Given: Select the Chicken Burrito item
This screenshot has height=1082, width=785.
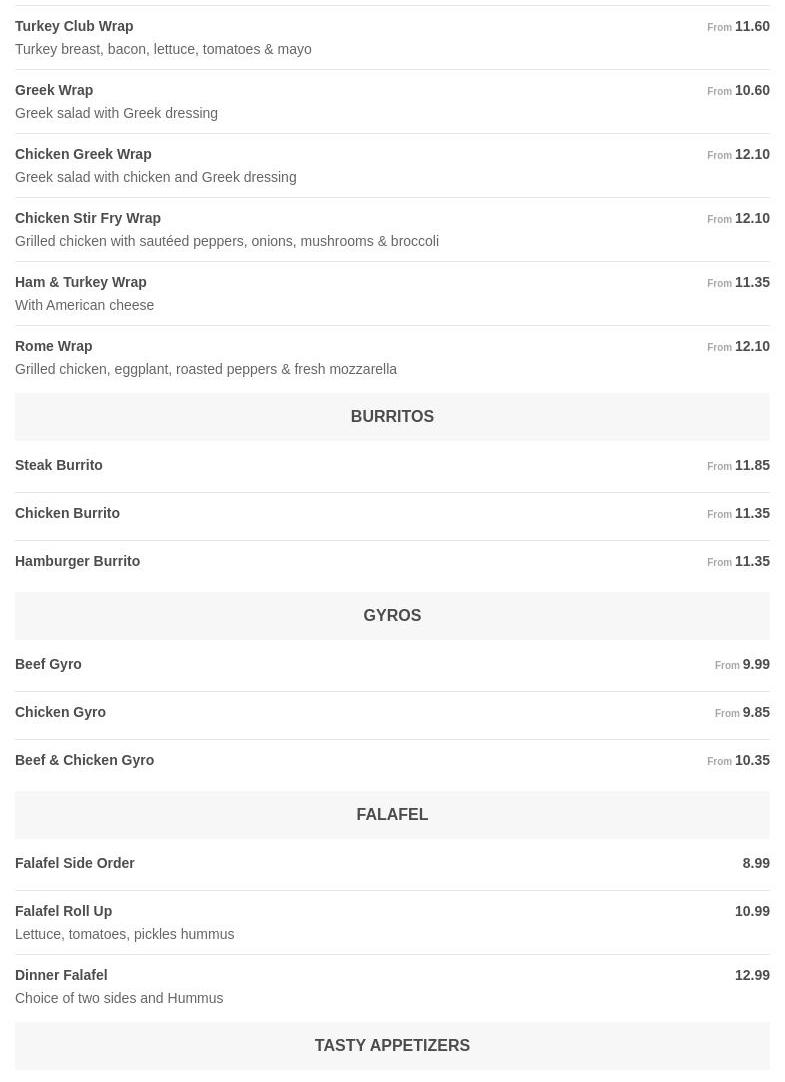Looking at the screenshot, I should click(67, 513).
